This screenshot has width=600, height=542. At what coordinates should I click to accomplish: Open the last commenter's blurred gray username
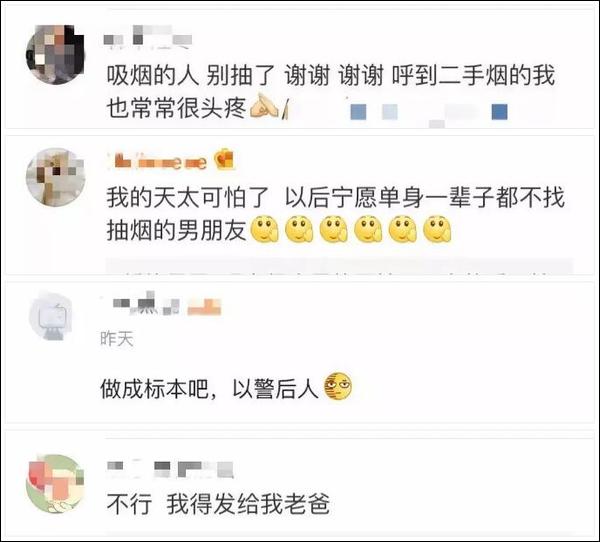pyautogui.click(x=170, y=469)
